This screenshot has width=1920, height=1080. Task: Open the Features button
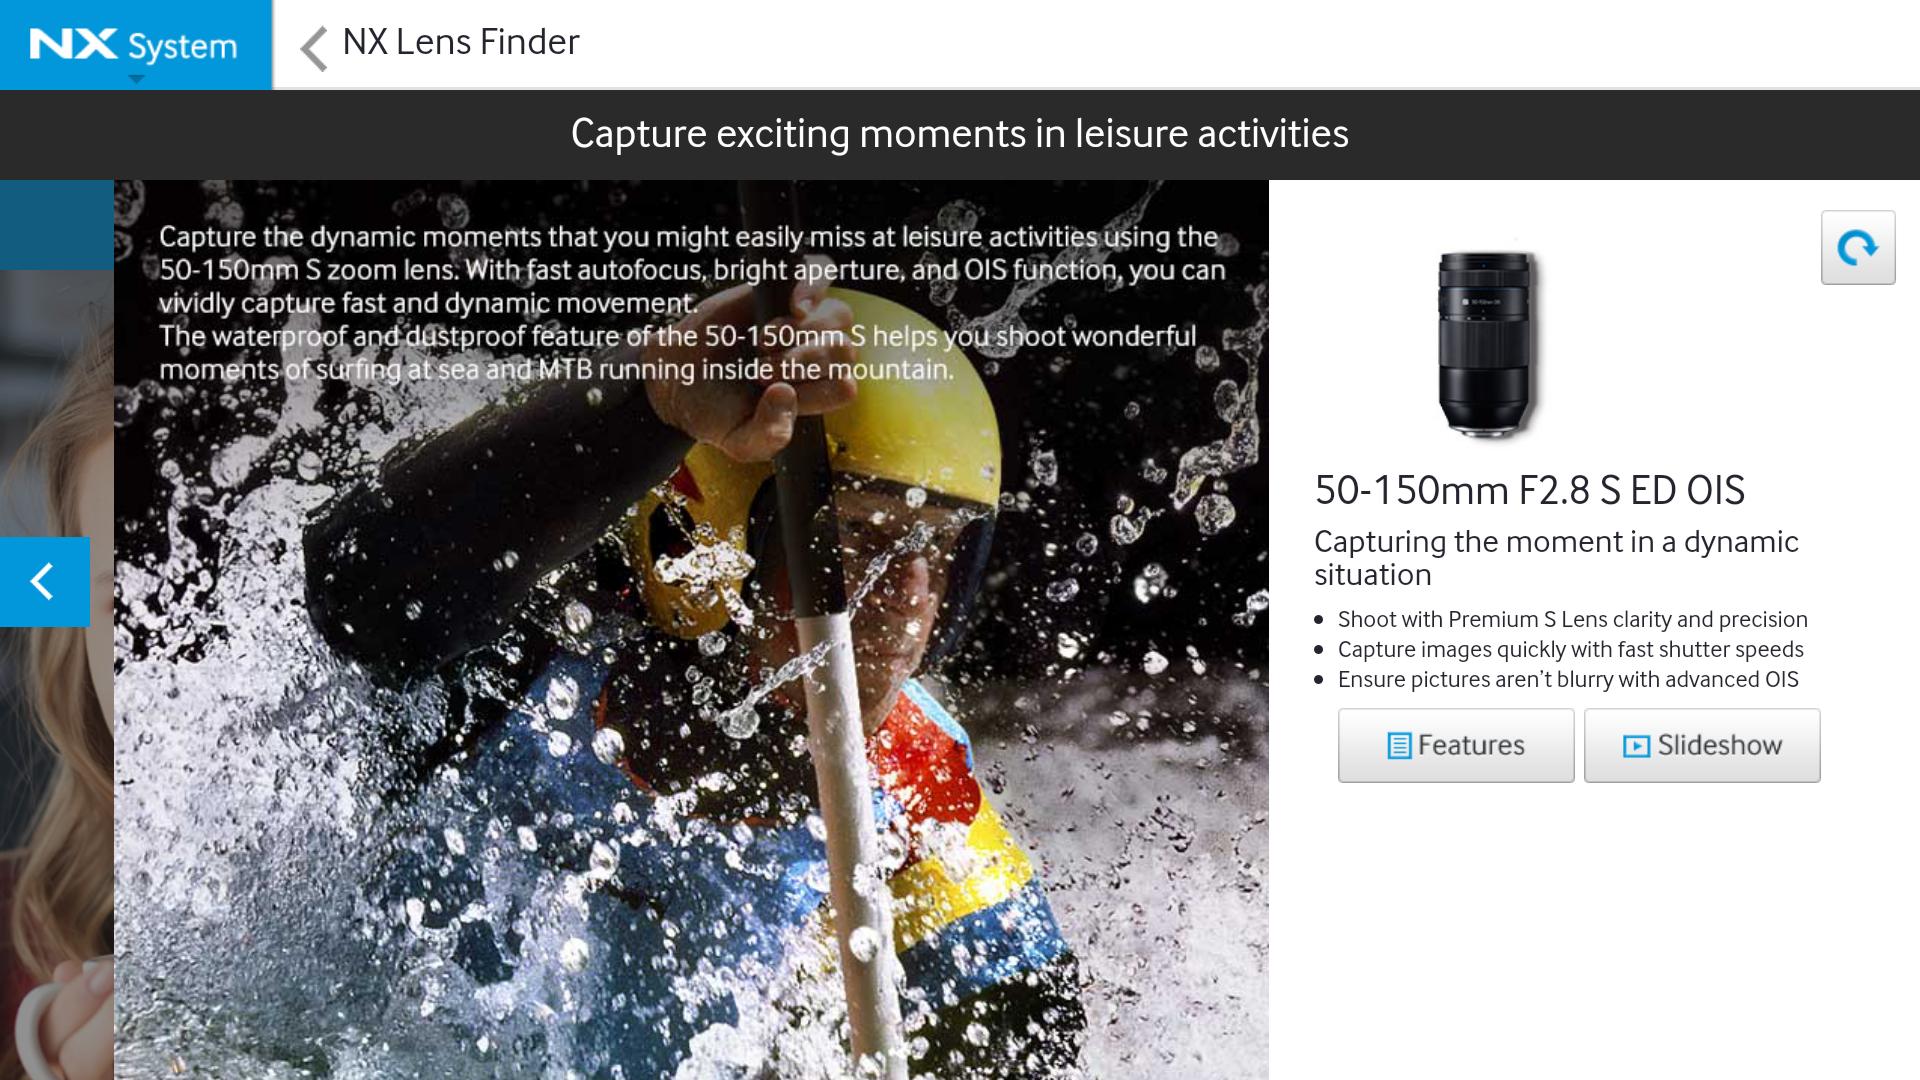coord(1456,745)
